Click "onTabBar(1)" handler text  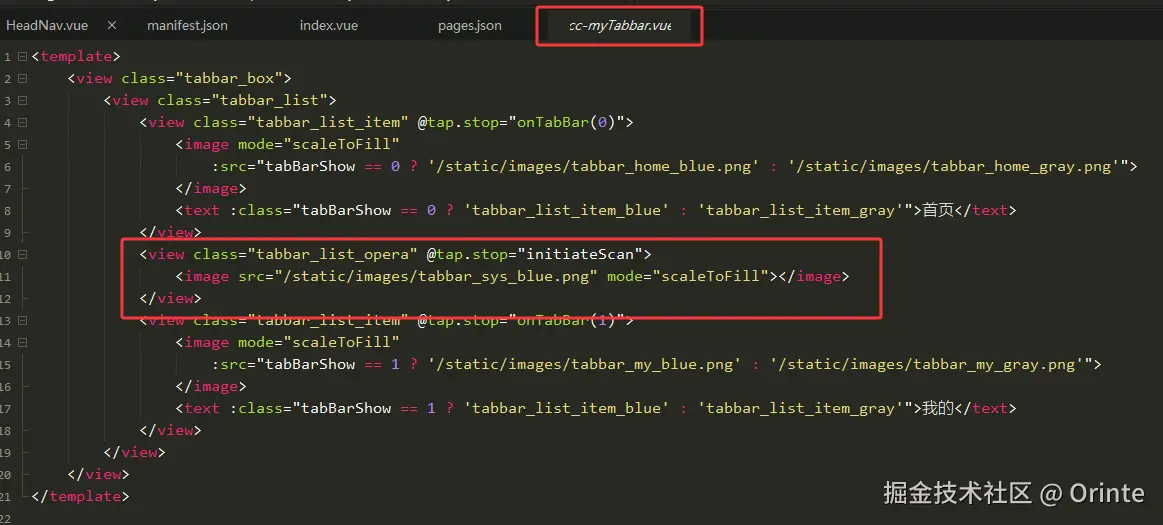(566, 320)
